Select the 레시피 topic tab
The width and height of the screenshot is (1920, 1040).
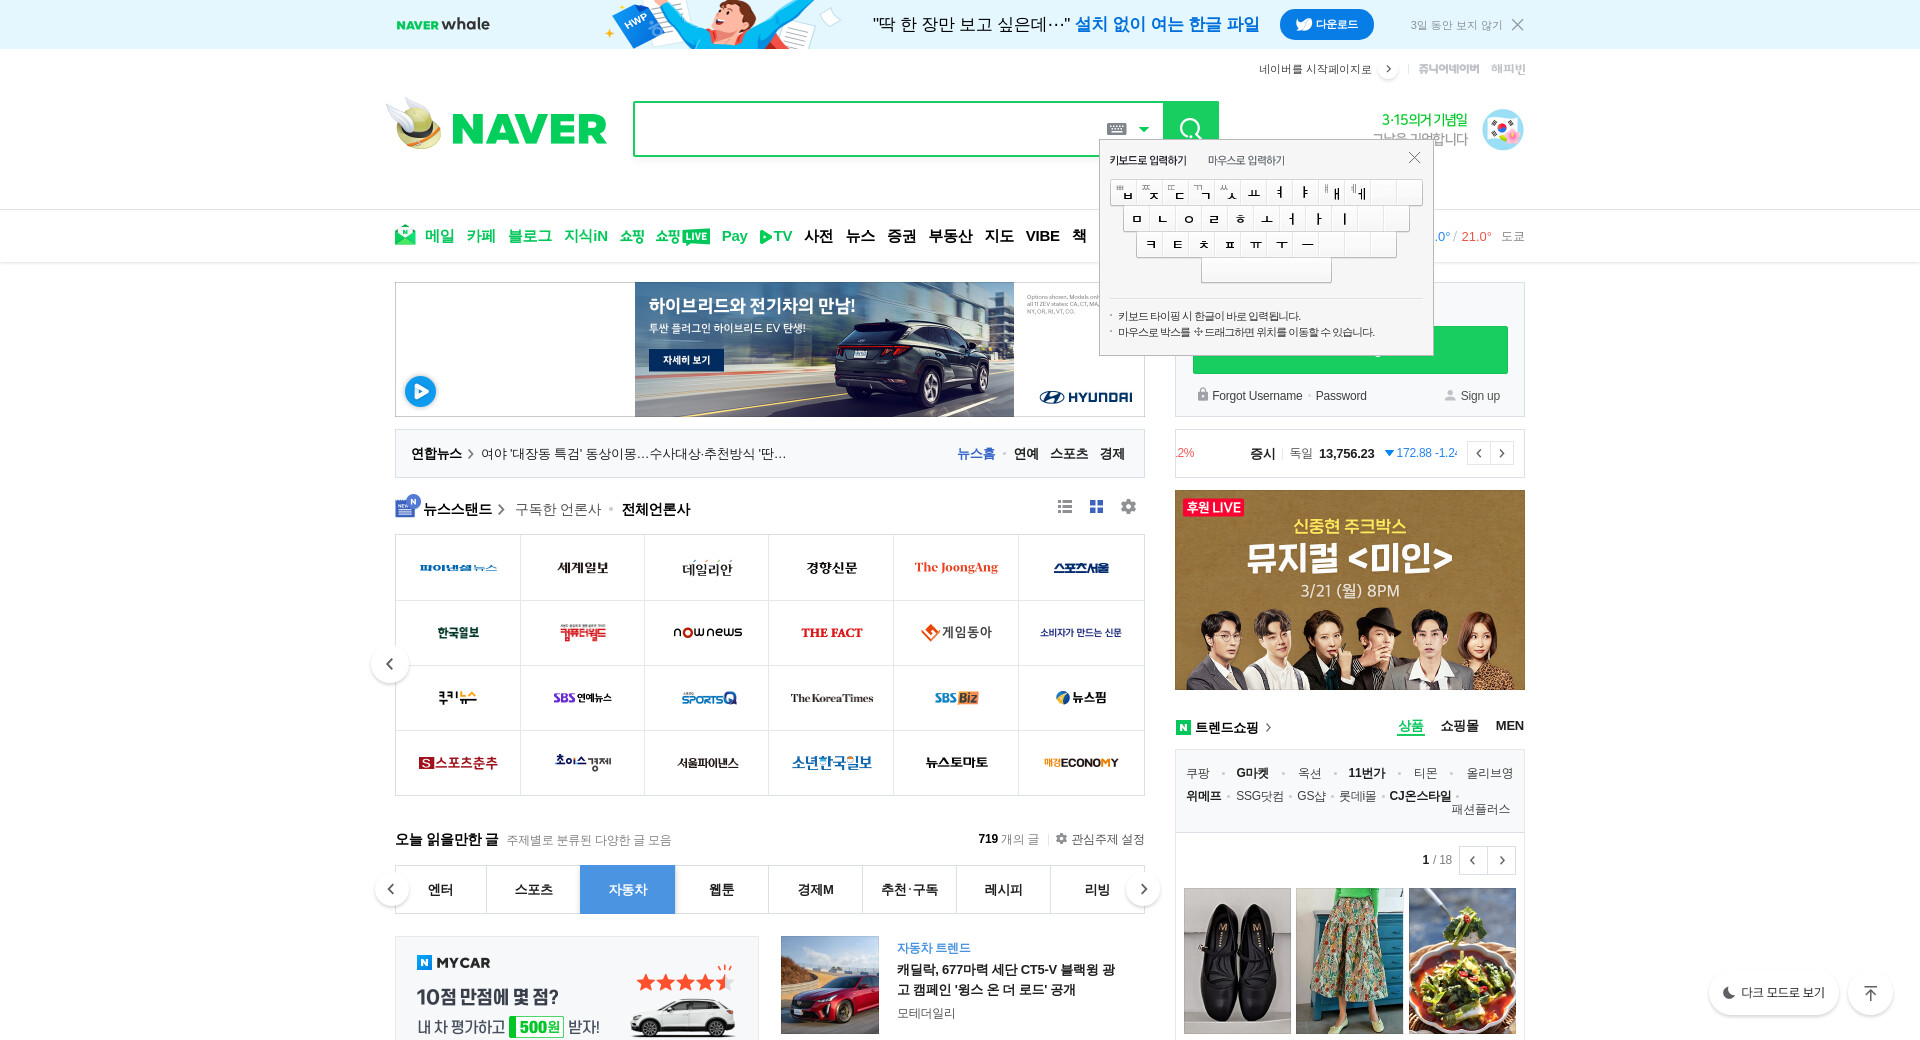pos(1004,890)
